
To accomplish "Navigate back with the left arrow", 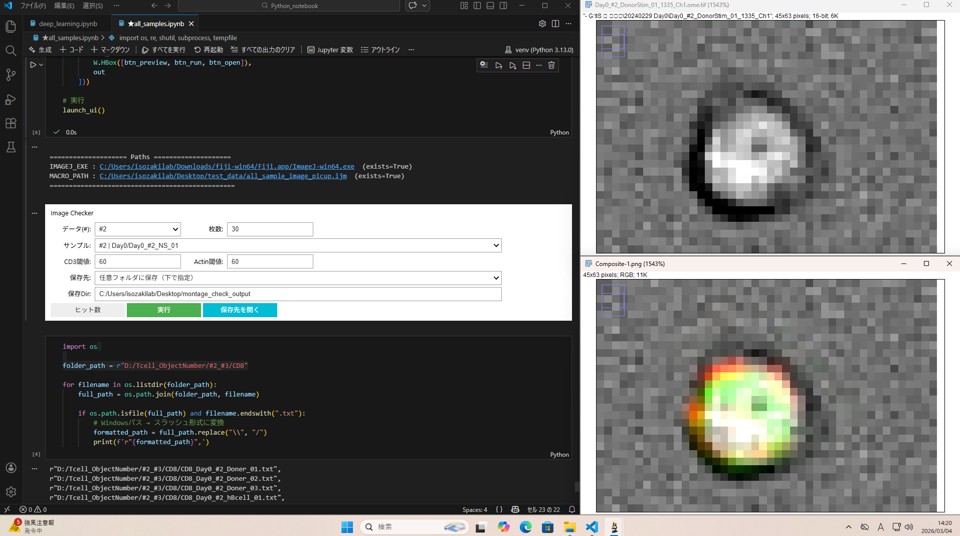I will pos(154,6).
